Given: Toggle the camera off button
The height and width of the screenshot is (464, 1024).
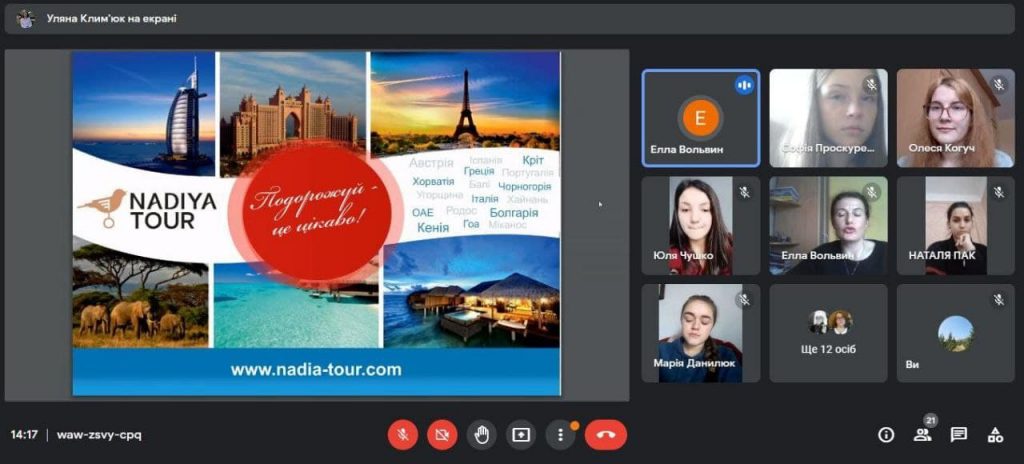Looking at the screenshot, I should coord(442,435).
